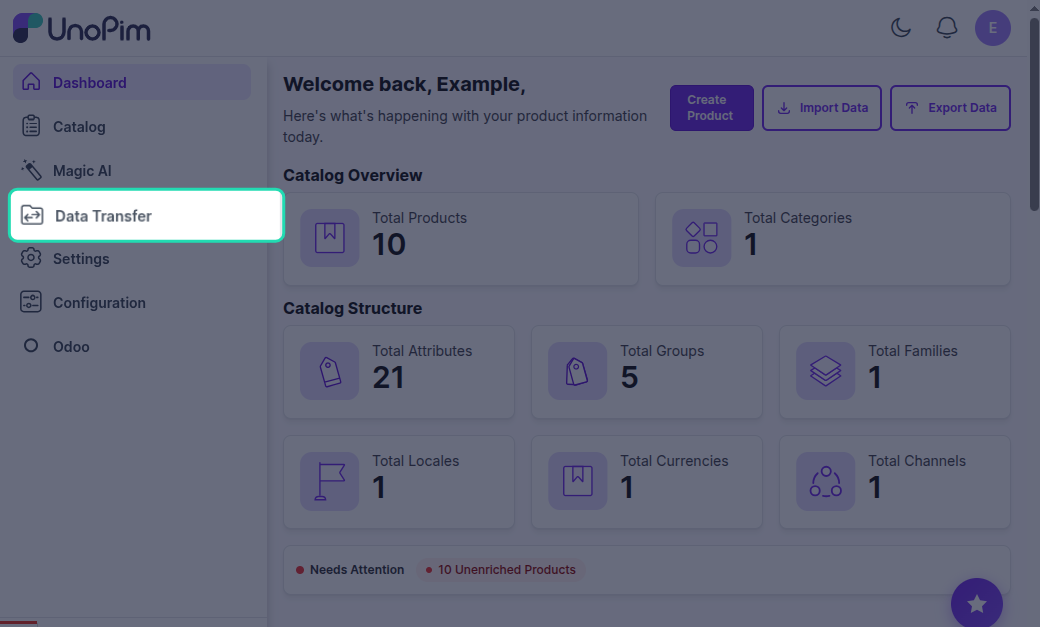Image resolution: width=1040 pixels, height=627 pixels.
Task: Click the Total Channels nodes icon
Action: tap(825, 481)
